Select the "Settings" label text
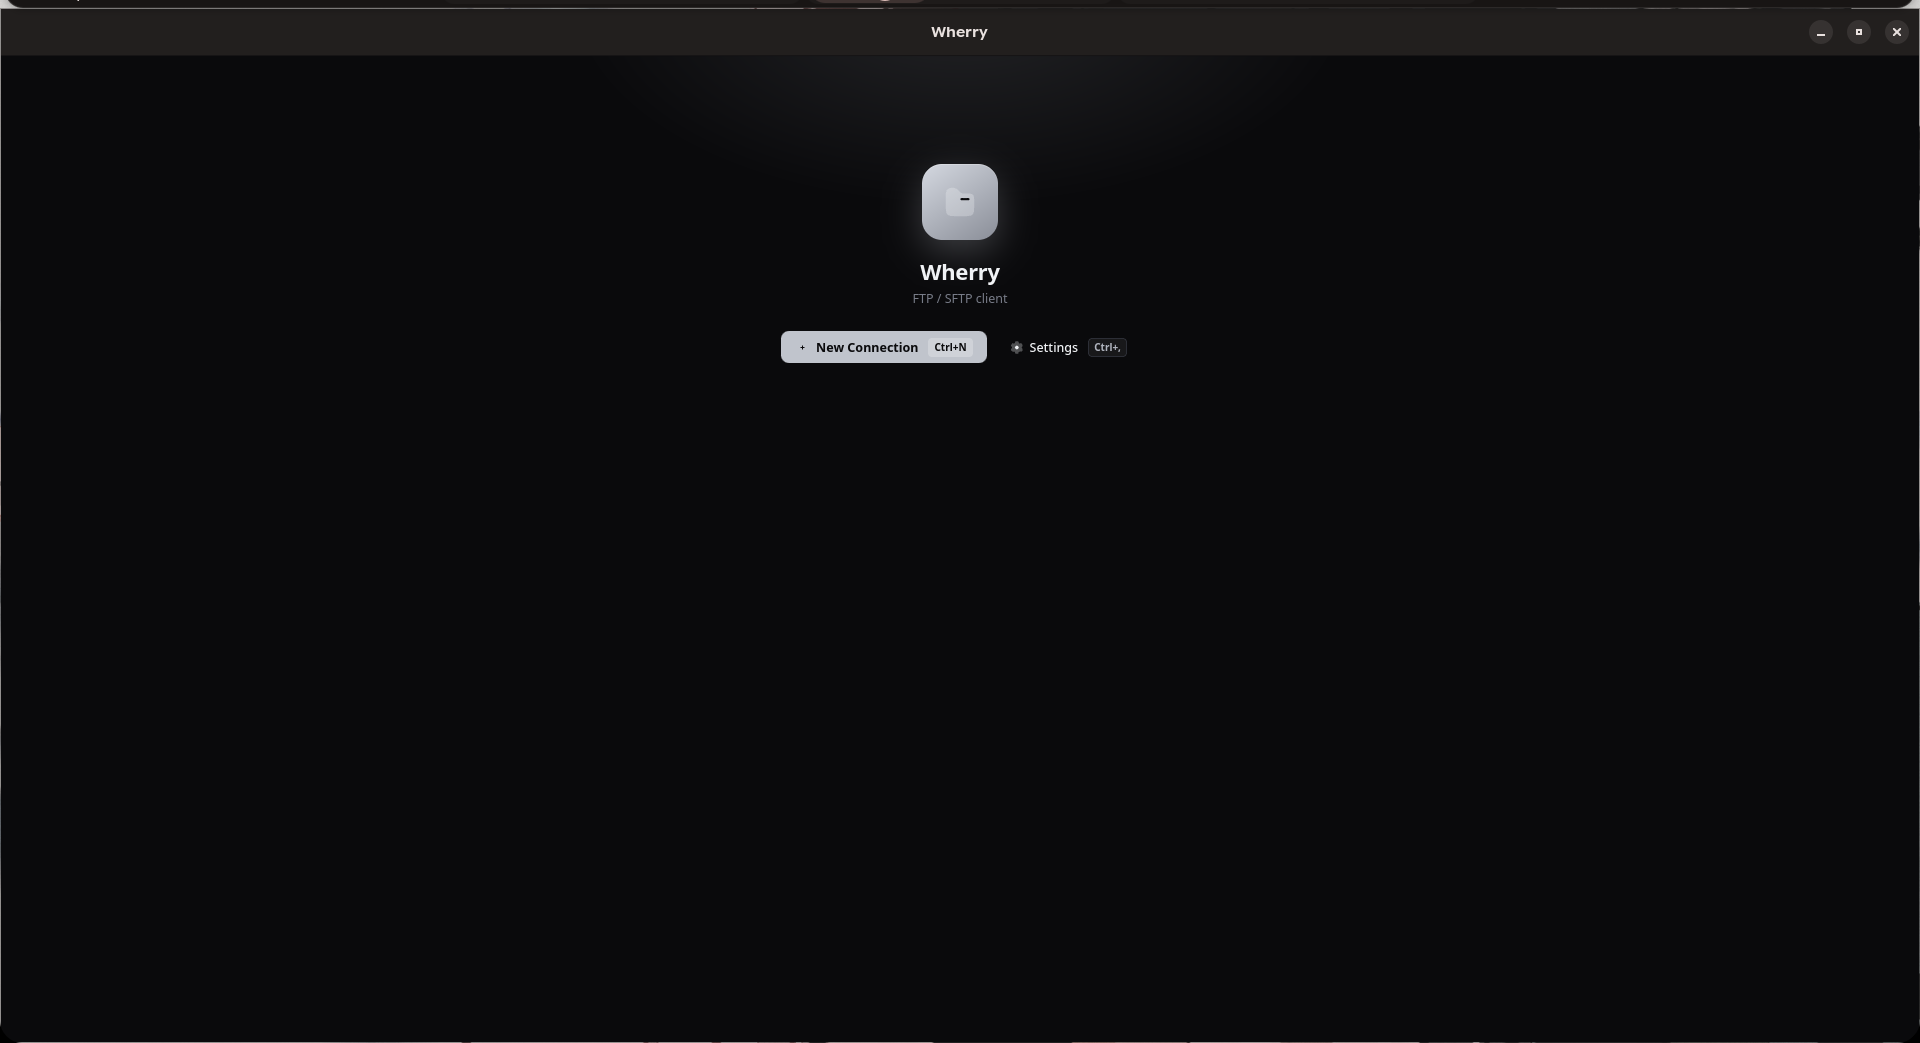The width and height of the screenshot is (1920, 1043). pyautogui.click(x=1053, y=348)
